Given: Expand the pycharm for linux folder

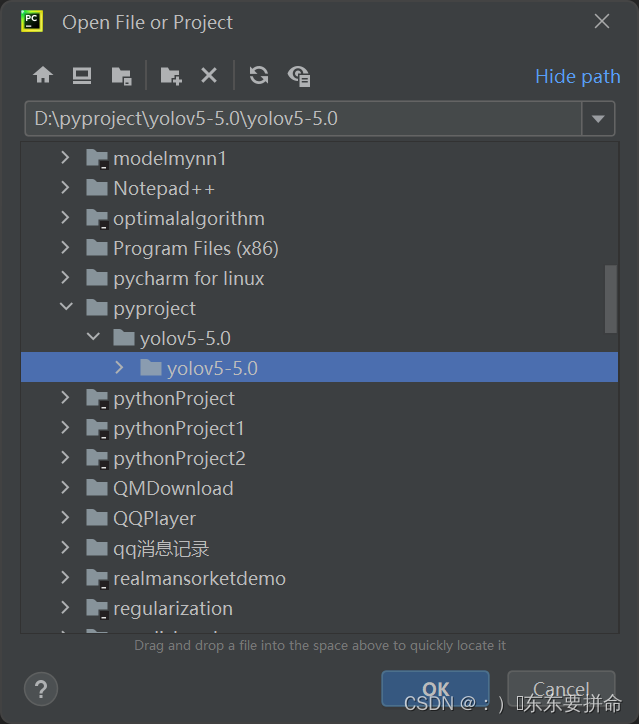Looking at the screenshot, I should click(65, 278).
